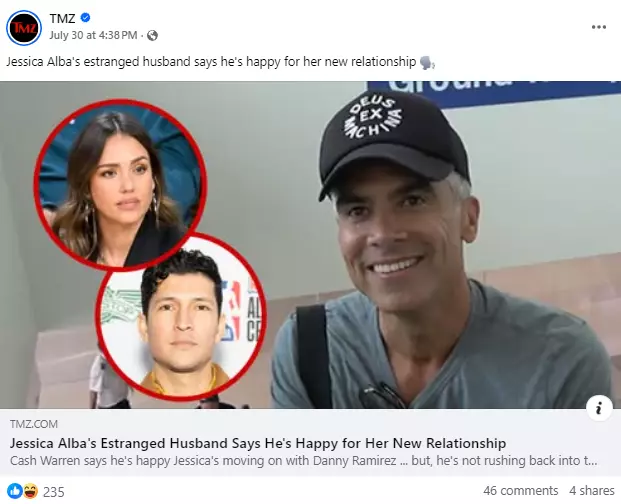Click the TMZ profile picture logo

(24, 27)
